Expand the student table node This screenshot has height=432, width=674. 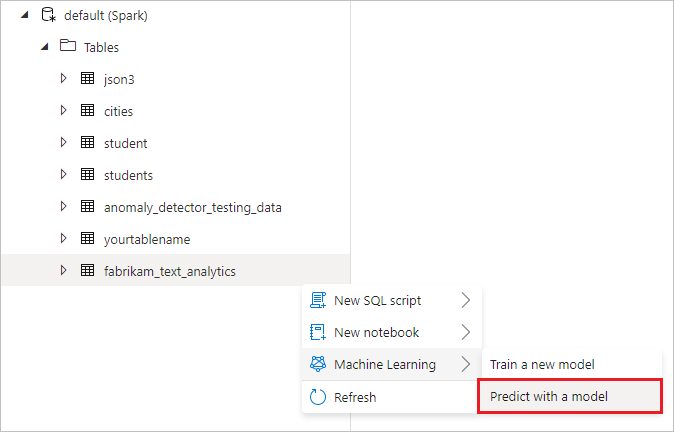pyautogui.click(x=63, y=143)
